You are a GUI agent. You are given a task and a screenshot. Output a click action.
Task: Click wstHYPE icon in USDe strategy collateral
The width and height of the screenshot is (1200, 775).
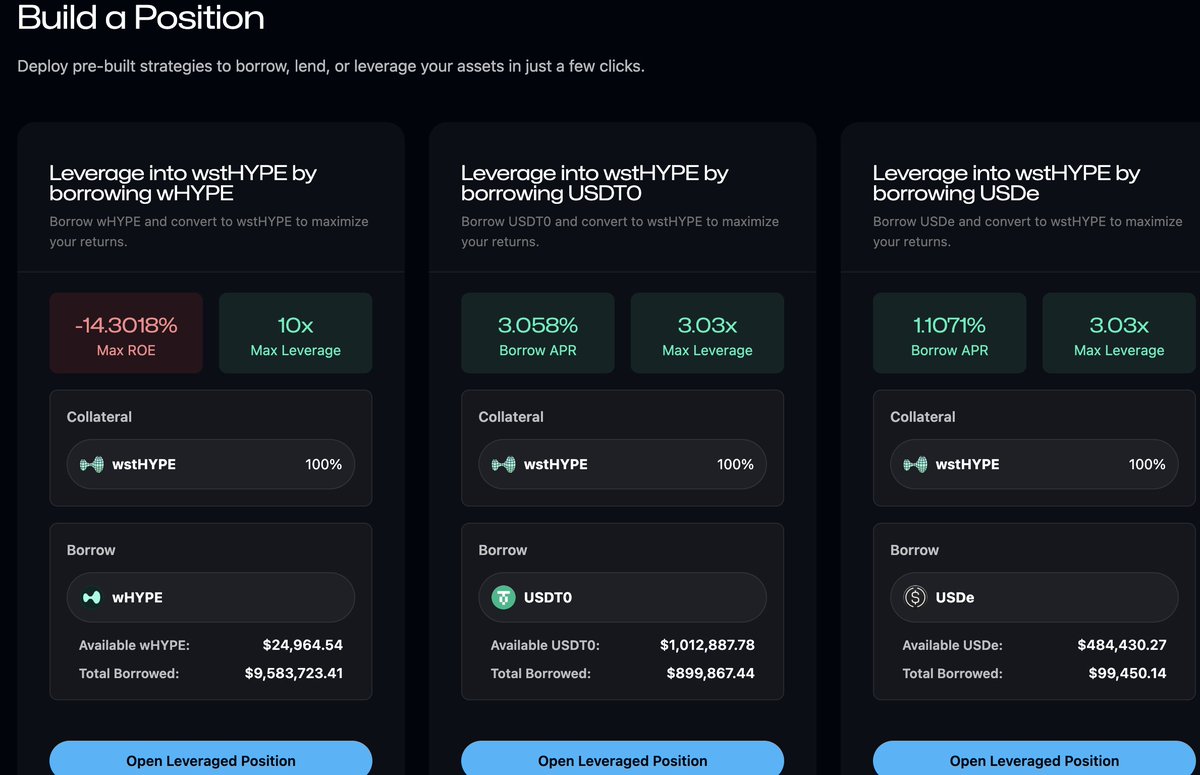coord(915,464)
